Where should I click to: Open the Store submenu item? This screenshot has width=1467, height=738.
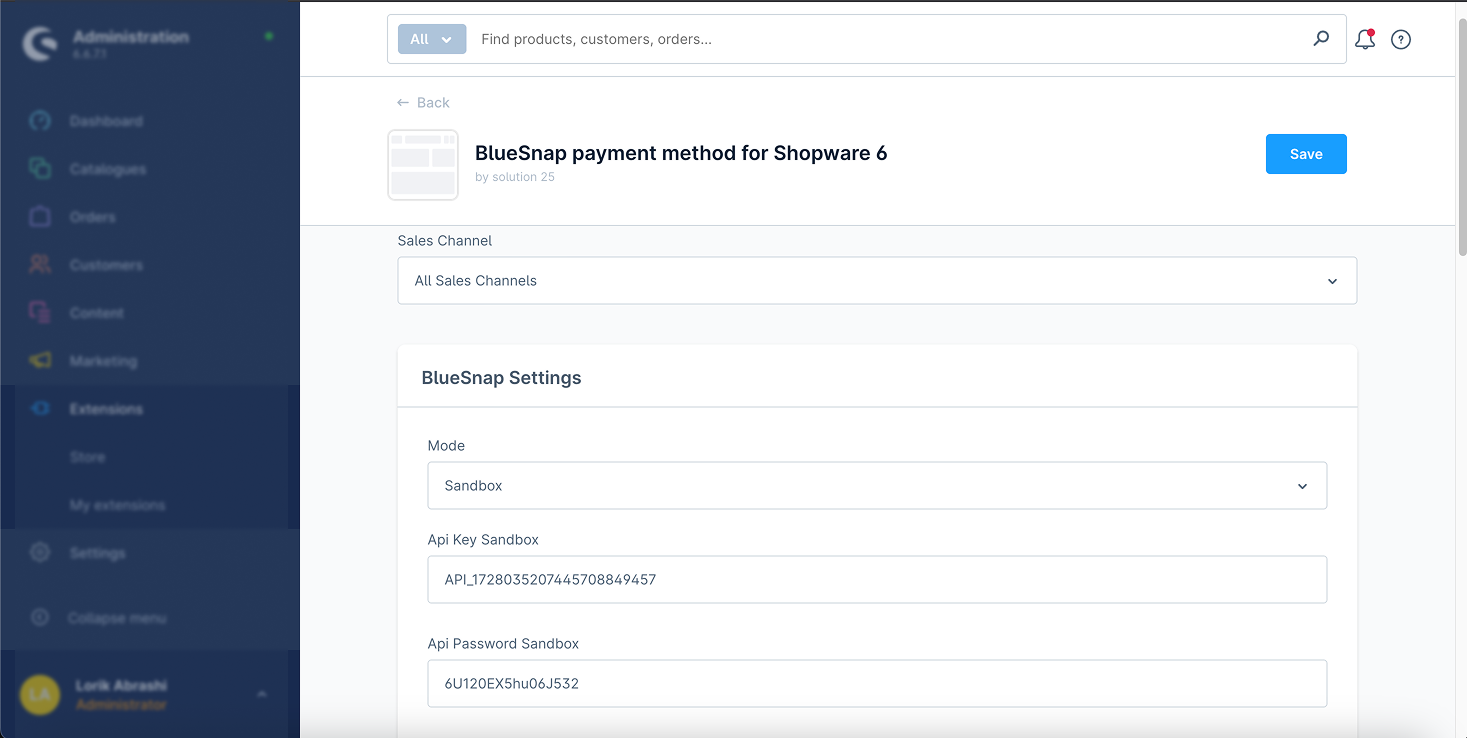[88, 457]
